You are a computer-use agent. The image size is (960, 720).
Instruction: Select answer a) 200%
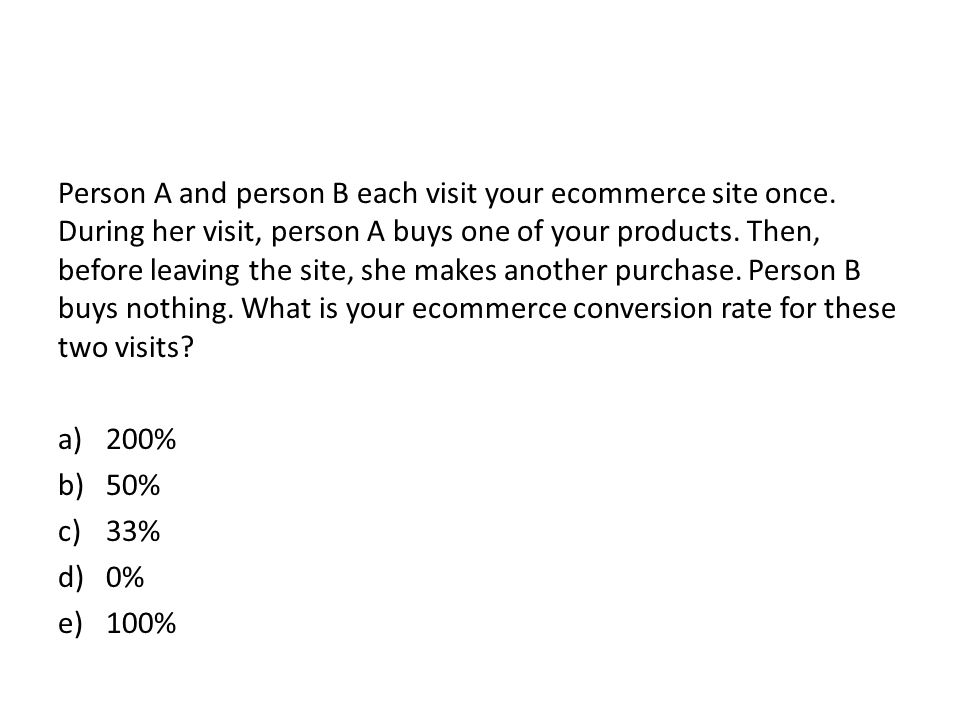click(x=117, y=440)
